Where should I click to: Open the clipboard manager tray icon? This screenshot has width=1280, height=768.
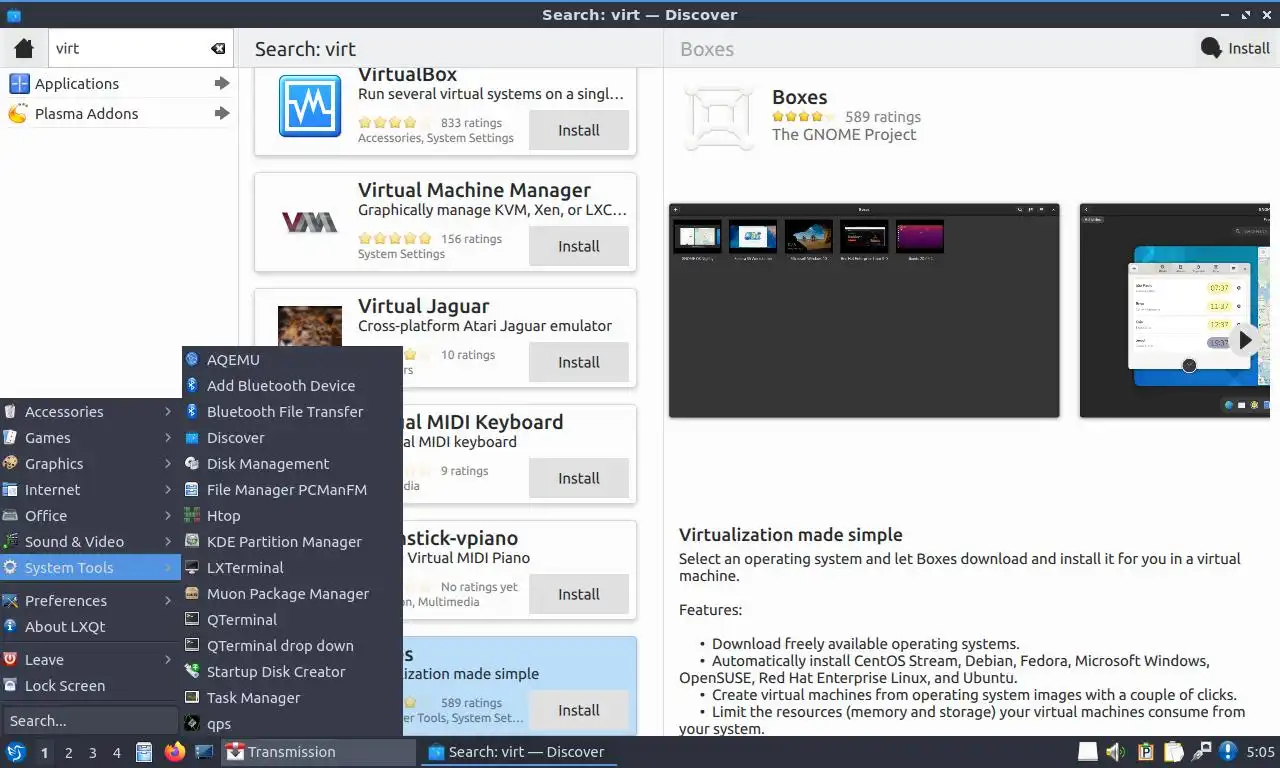pyautogui.click(x=1174, y=752)
